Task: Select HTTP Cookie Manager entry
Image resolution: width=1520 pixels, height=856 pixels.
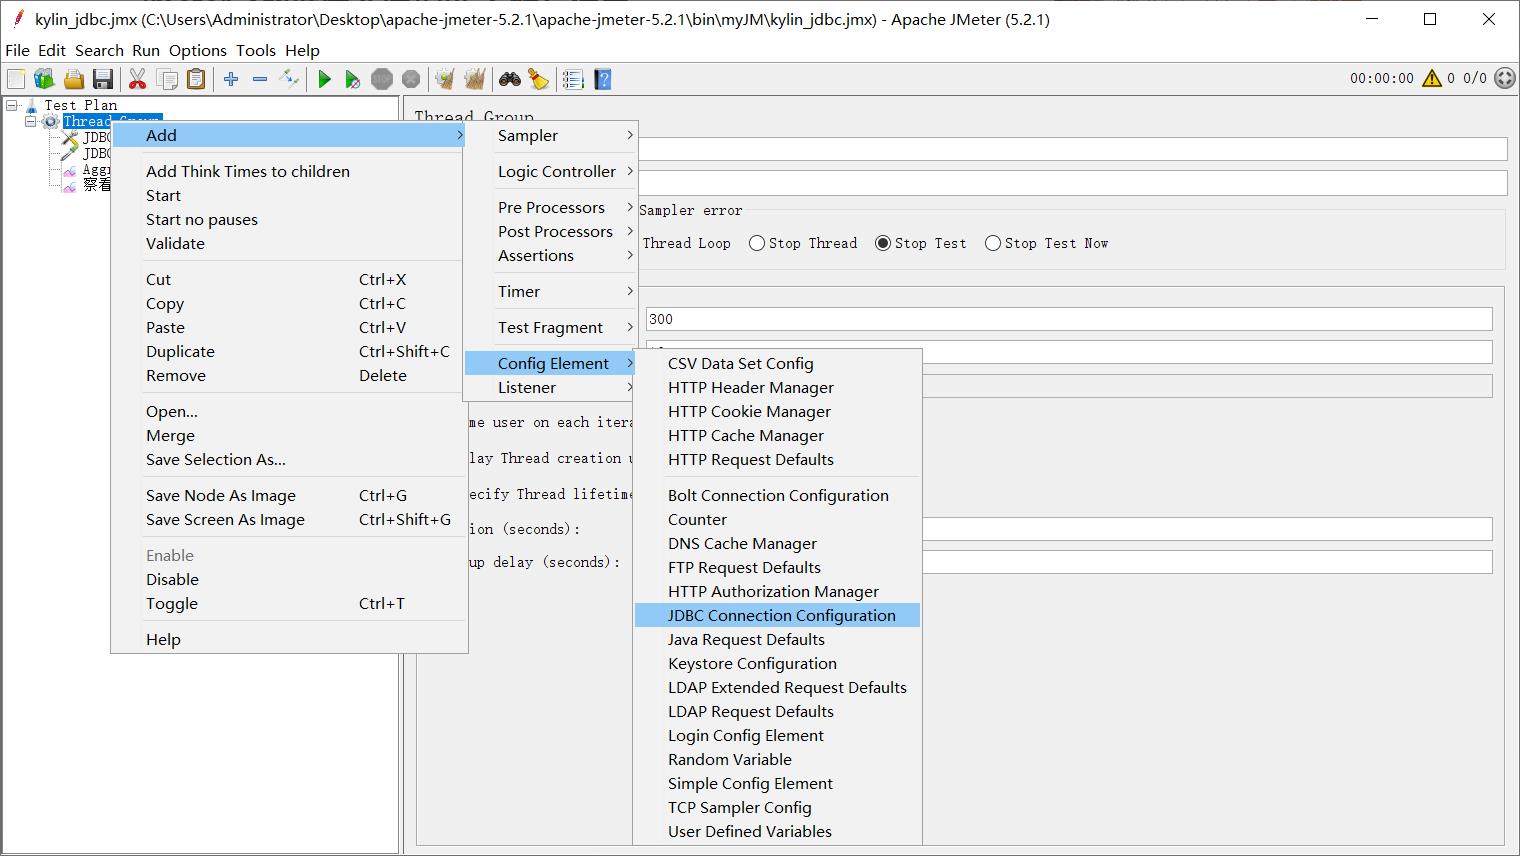Action: (x=777, y=411)
